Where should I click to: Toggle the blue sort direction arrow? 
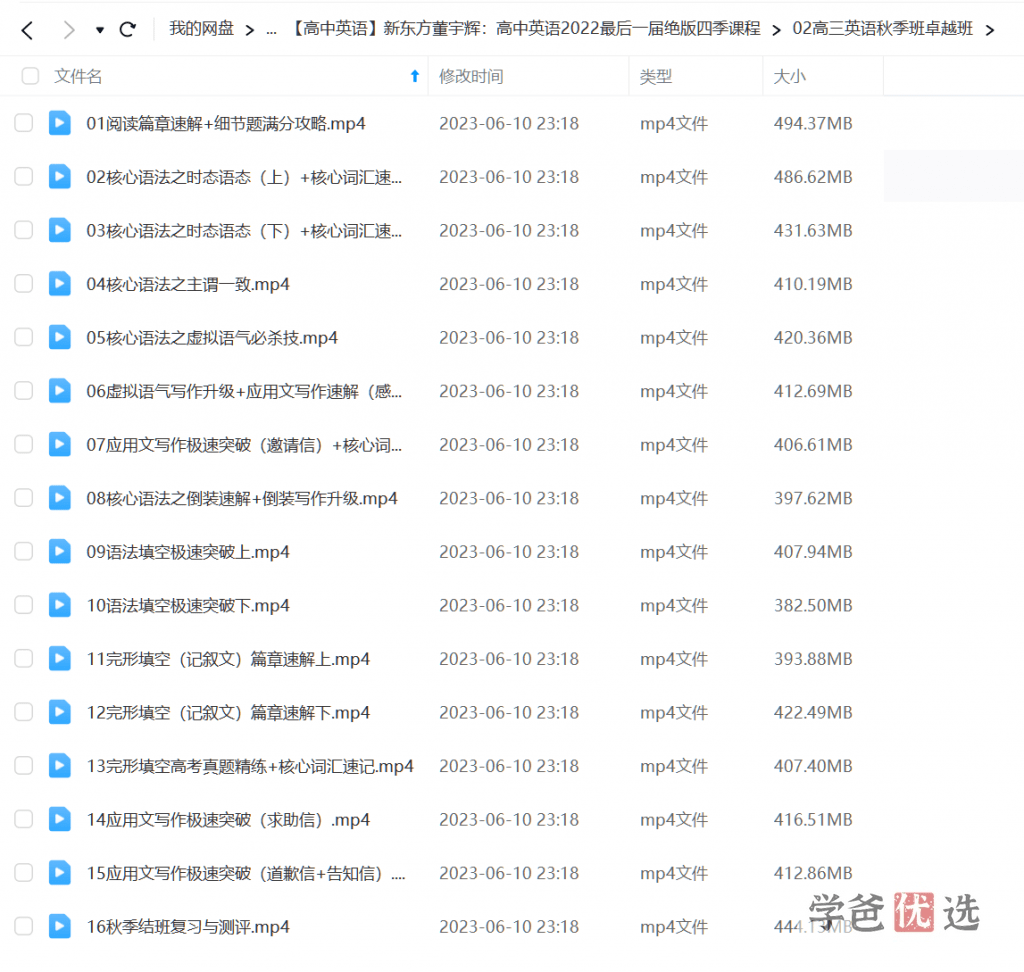click(415, 76)
